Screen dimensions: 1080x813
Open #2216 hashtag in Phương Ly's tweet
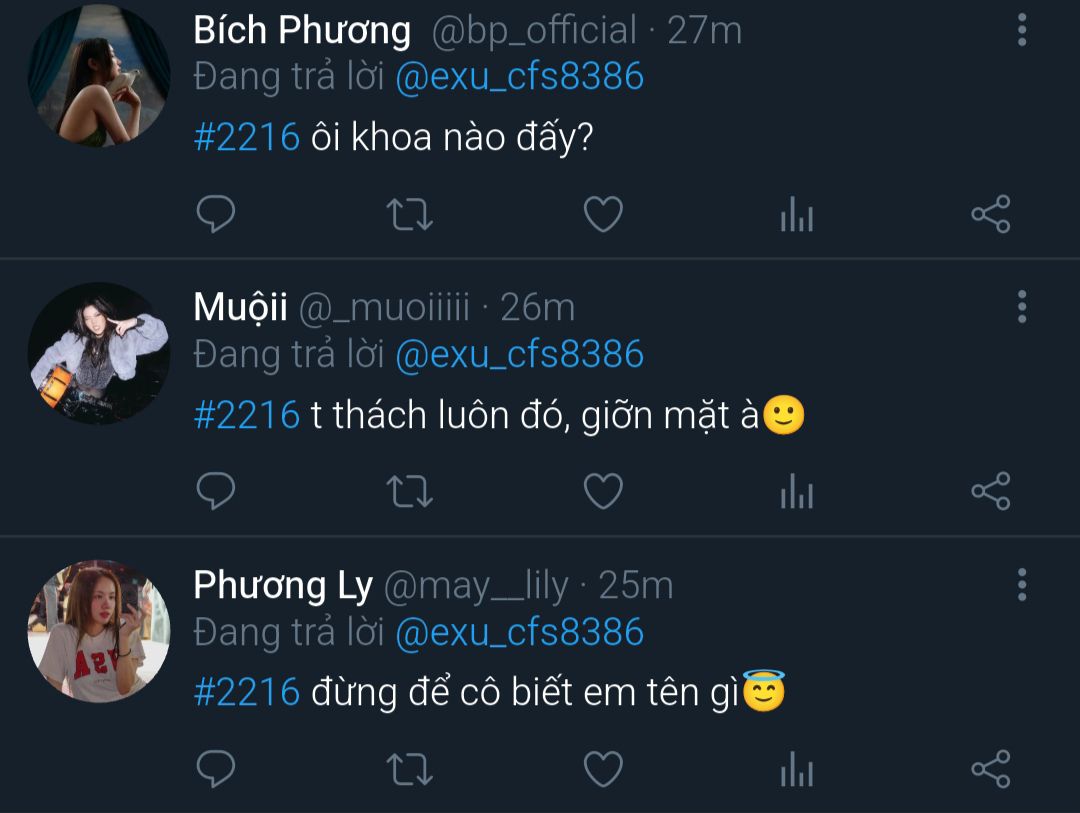[247, 691]
